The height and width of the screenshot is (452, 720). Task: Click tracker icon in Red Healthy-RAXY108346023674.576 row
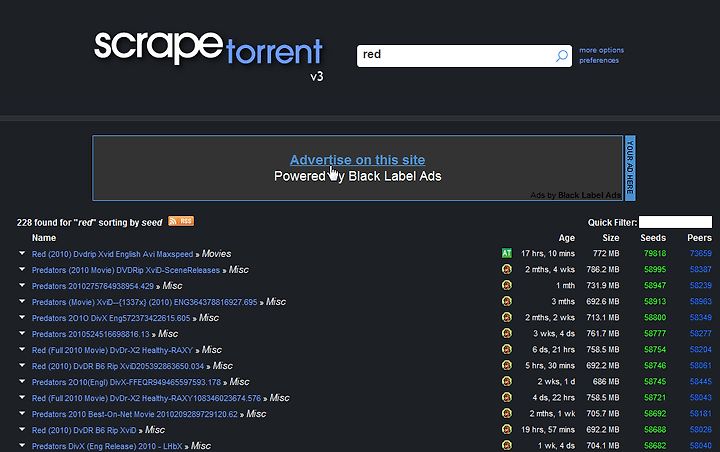506,397
